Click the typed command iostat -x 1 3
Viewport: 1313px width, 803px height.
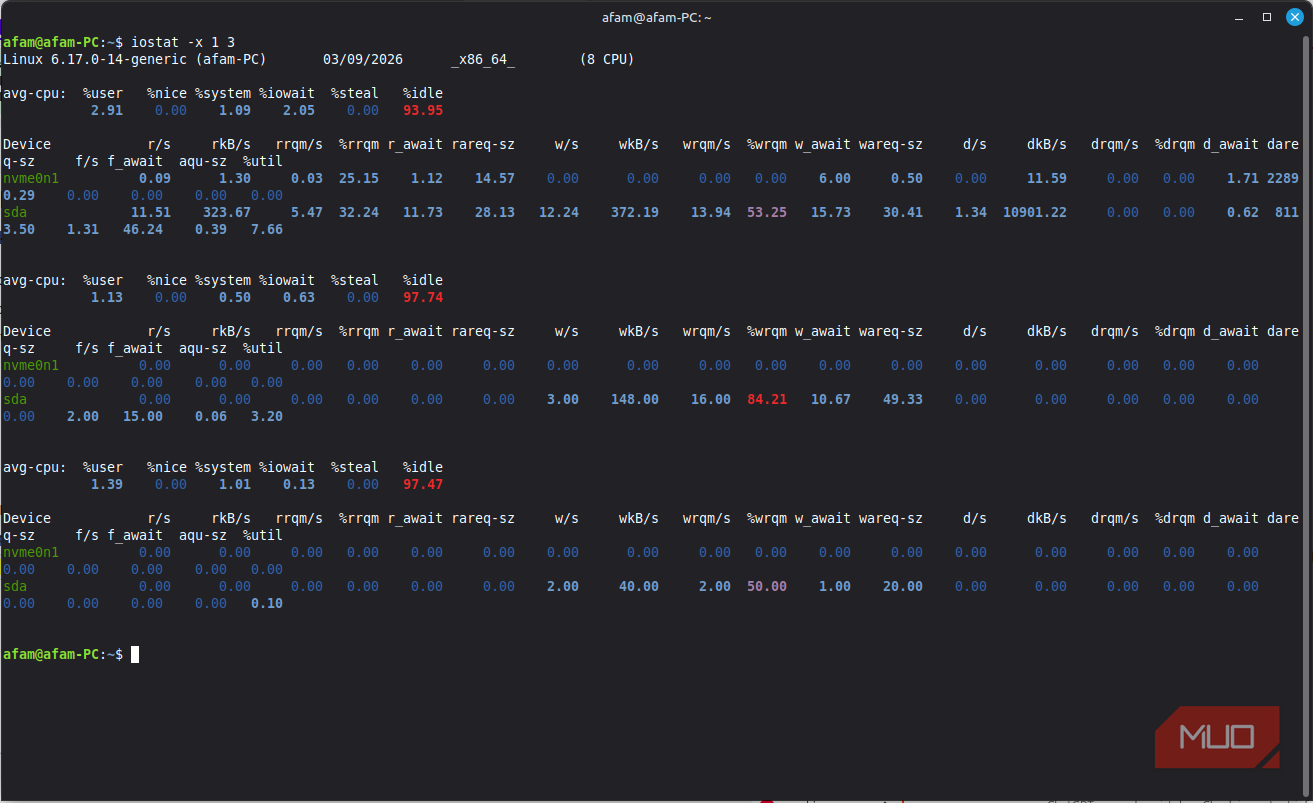point(183,42)
